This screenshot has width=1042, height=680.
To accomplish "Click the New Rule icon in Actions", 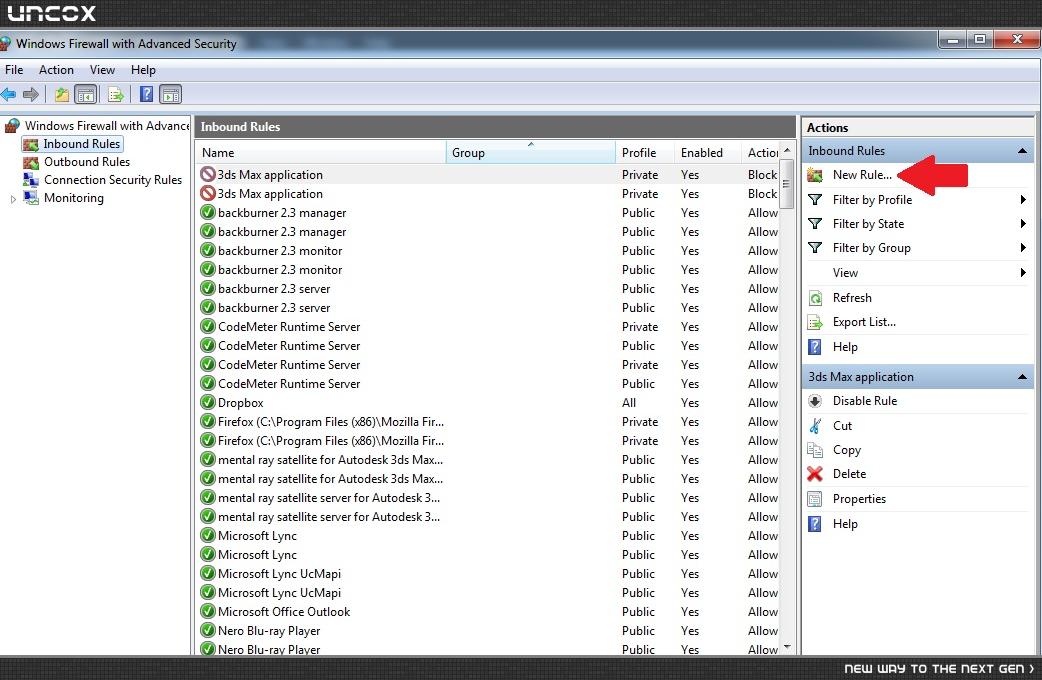I will pos(815,175).
